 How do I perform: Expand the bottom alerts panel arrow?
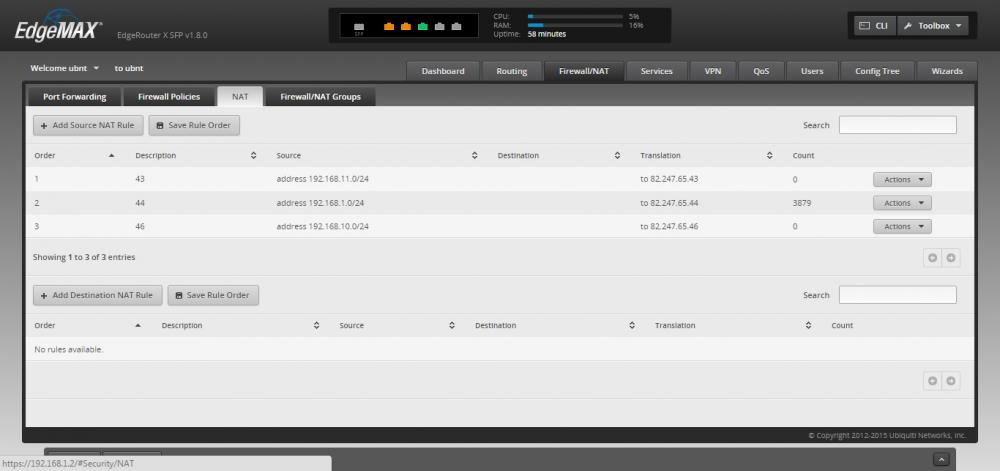pyautogui.click(x=941, y=459)
